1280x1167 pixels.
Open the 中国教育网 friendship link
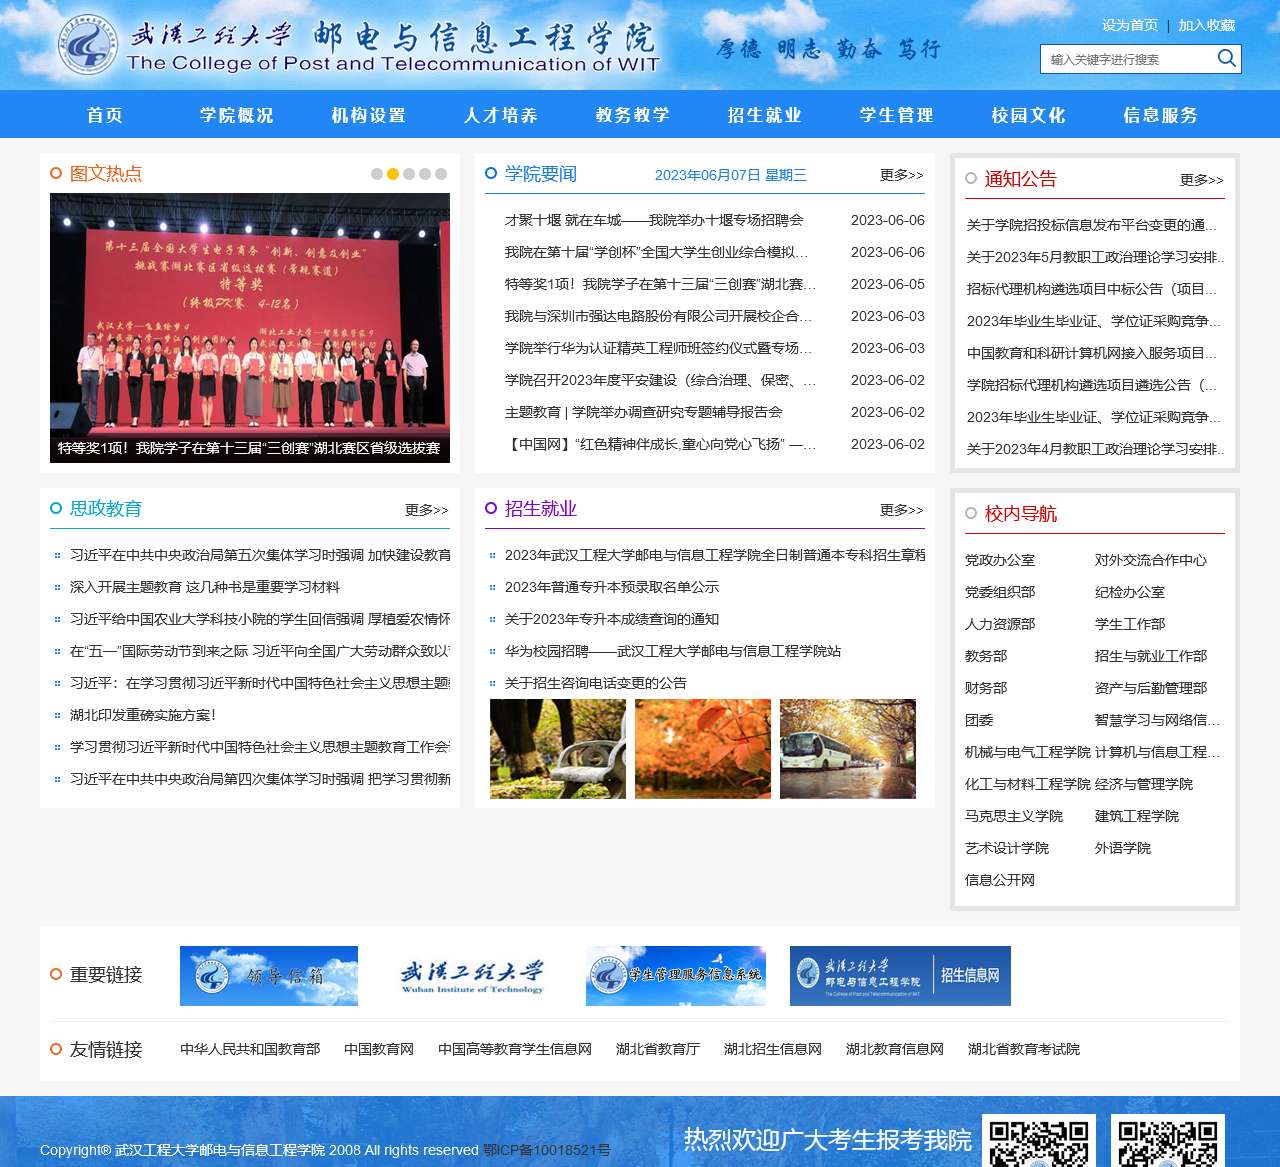[x=378, y=1050]
